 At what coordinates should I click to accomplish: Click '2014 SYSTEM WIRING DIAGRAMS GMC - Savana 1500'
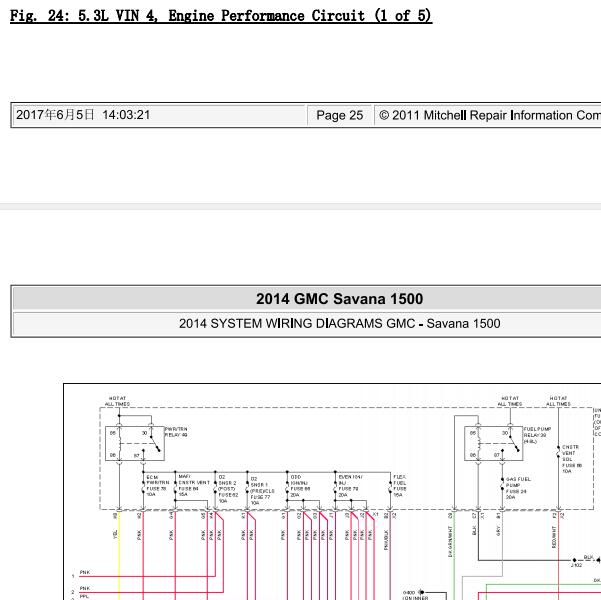(x=340, y=324)
